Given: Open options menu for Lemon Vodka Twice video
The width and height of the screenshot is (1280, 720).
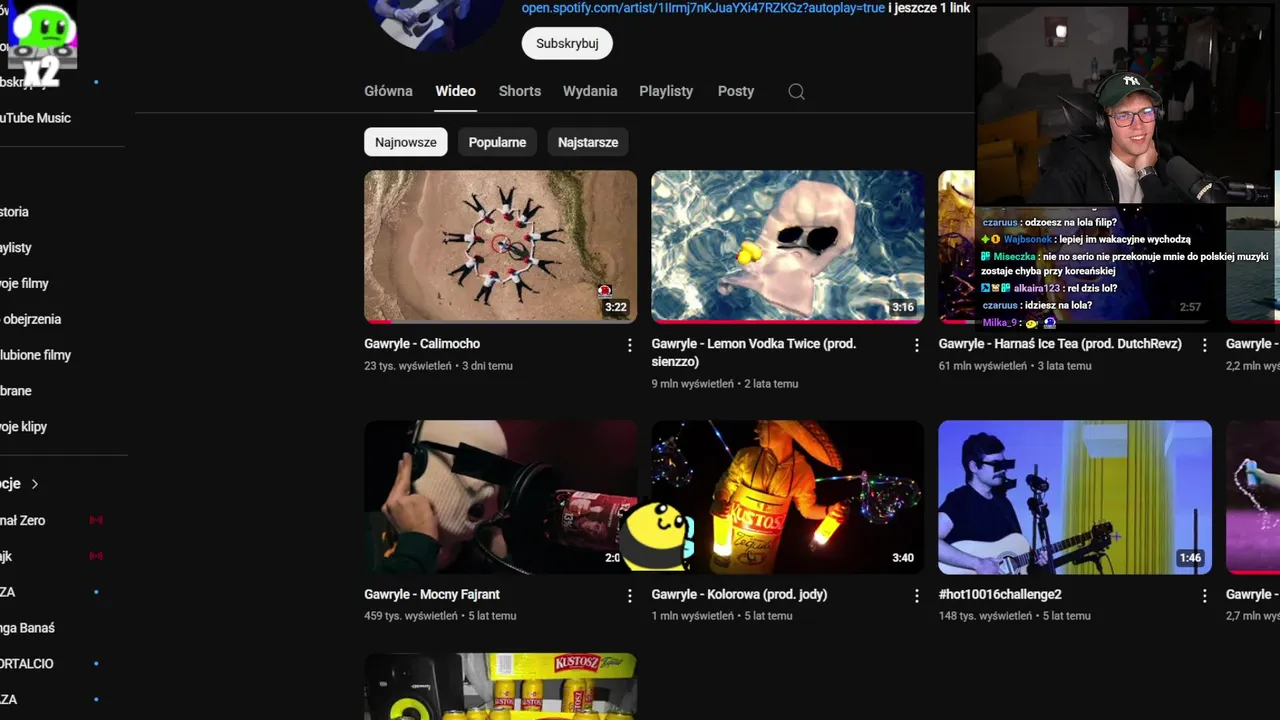Looking at the screenshot, I should (916, 345).
